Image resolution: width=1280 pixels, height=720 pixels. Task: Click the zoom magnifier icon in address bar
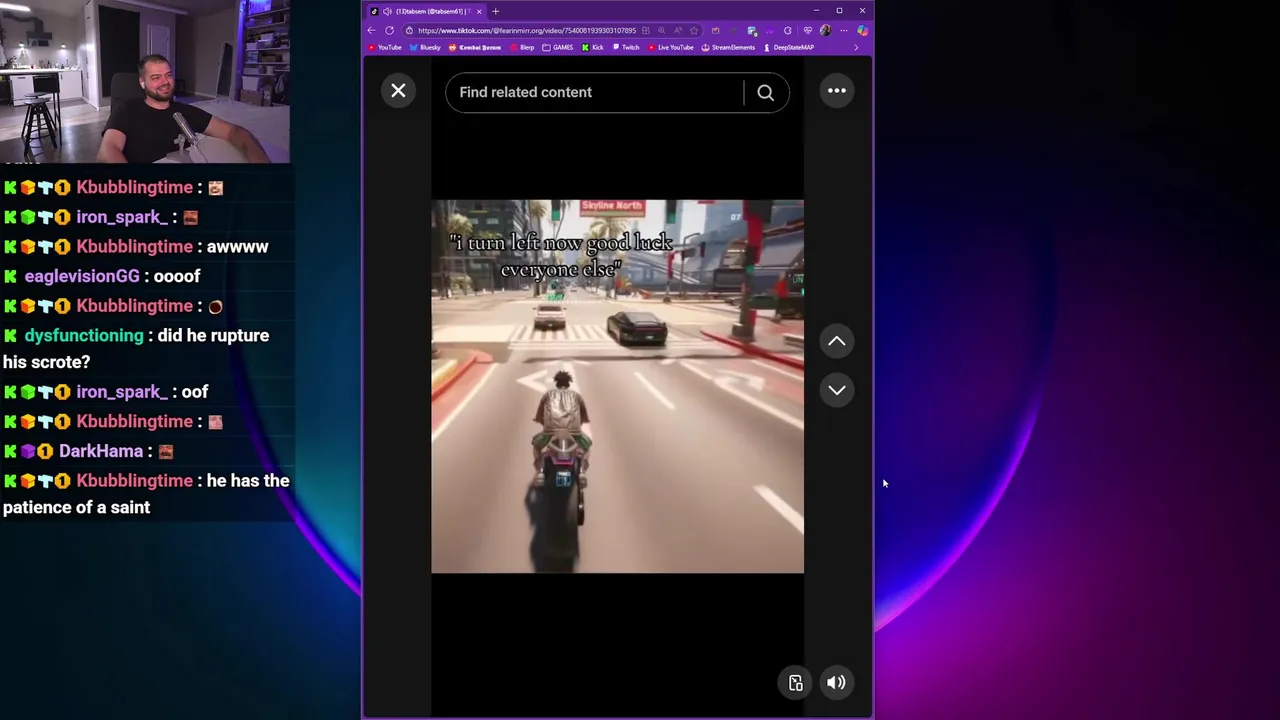[661, 30]
